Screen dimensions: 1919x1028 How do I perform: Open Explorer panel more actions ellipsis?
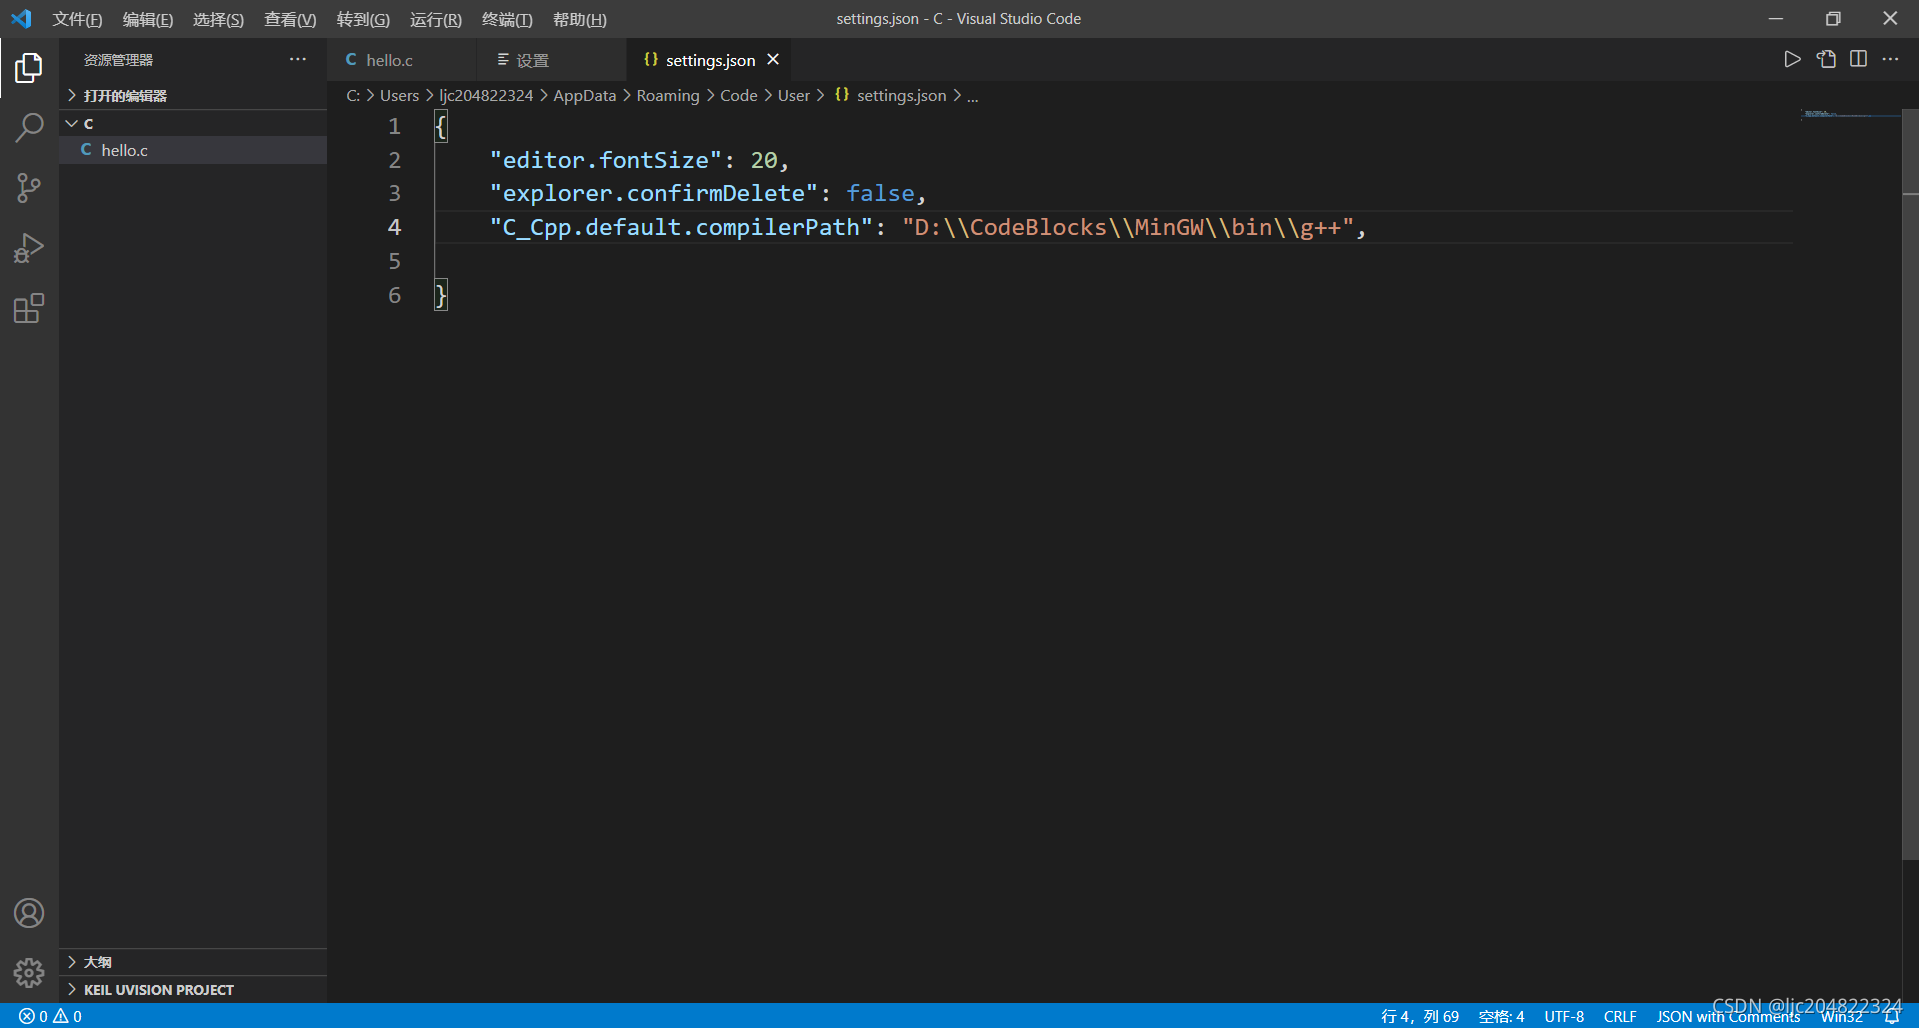(298, 59)
